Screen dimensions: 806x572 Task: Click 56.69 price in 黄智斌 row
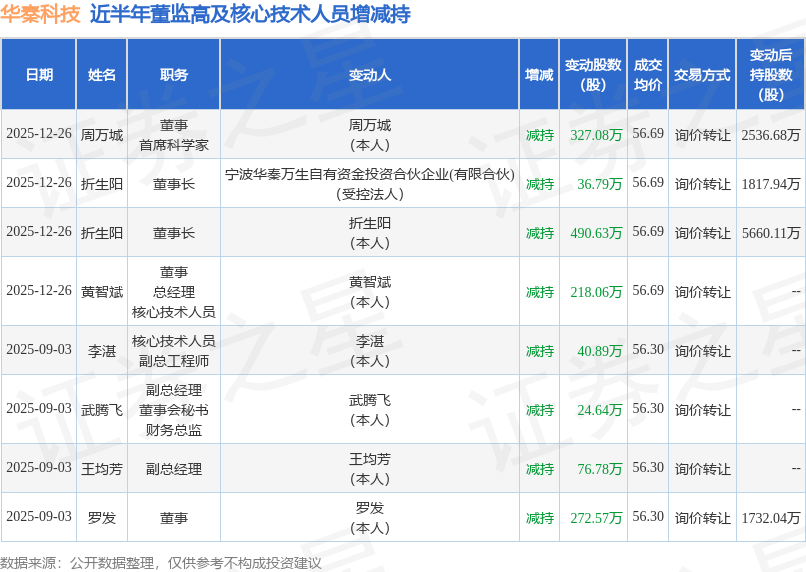(648, 290)
